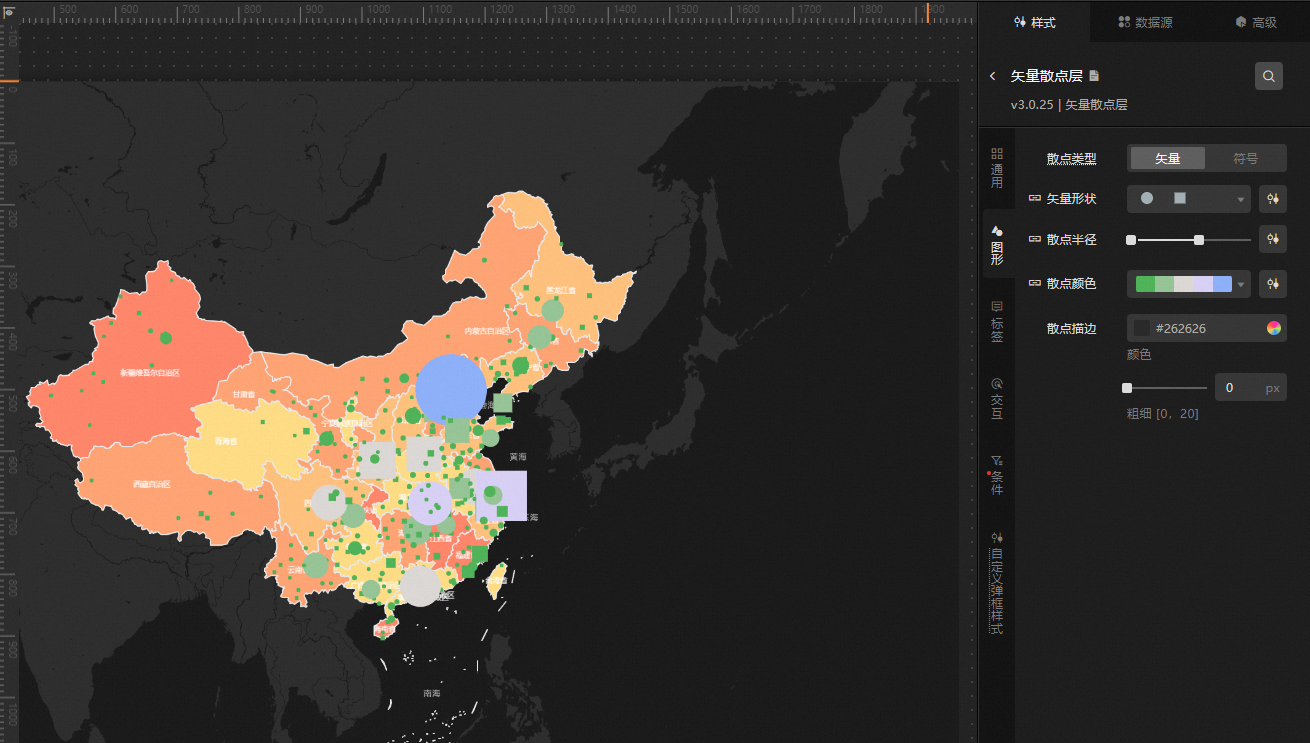Open the 条件 side tab
The width and height of the screenshot is (1310, 743).
click(x=996, y=475)
